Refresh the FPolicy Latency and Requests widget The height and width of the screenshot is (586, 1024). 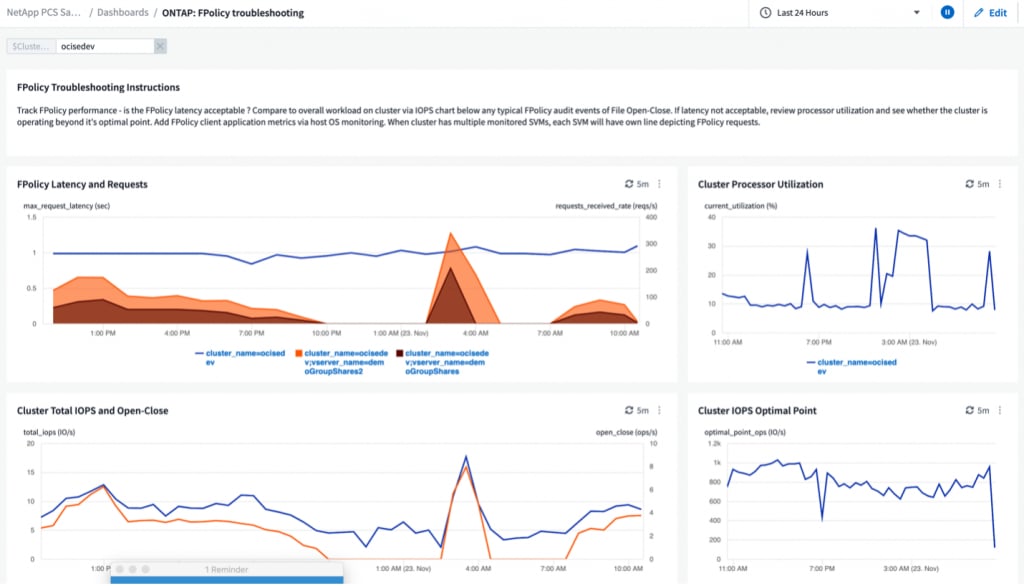(629, 184)
